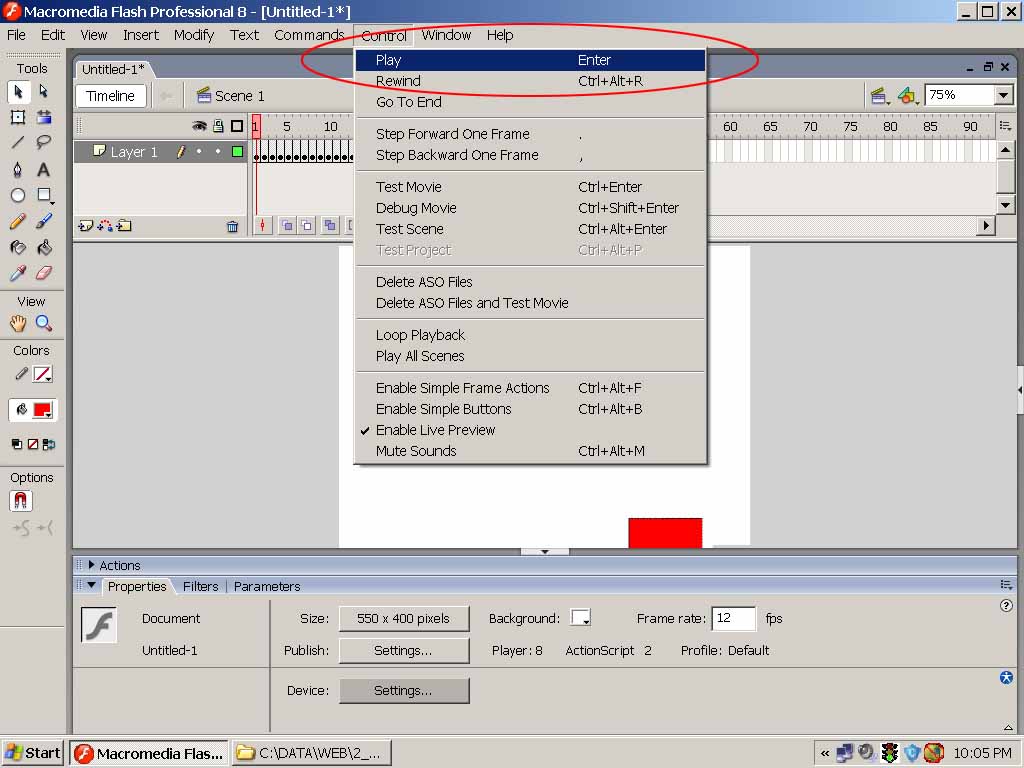Viewport: 1024px width, 768px height.
Task: Collapse the Properties panel triangle
Action: 91,586
